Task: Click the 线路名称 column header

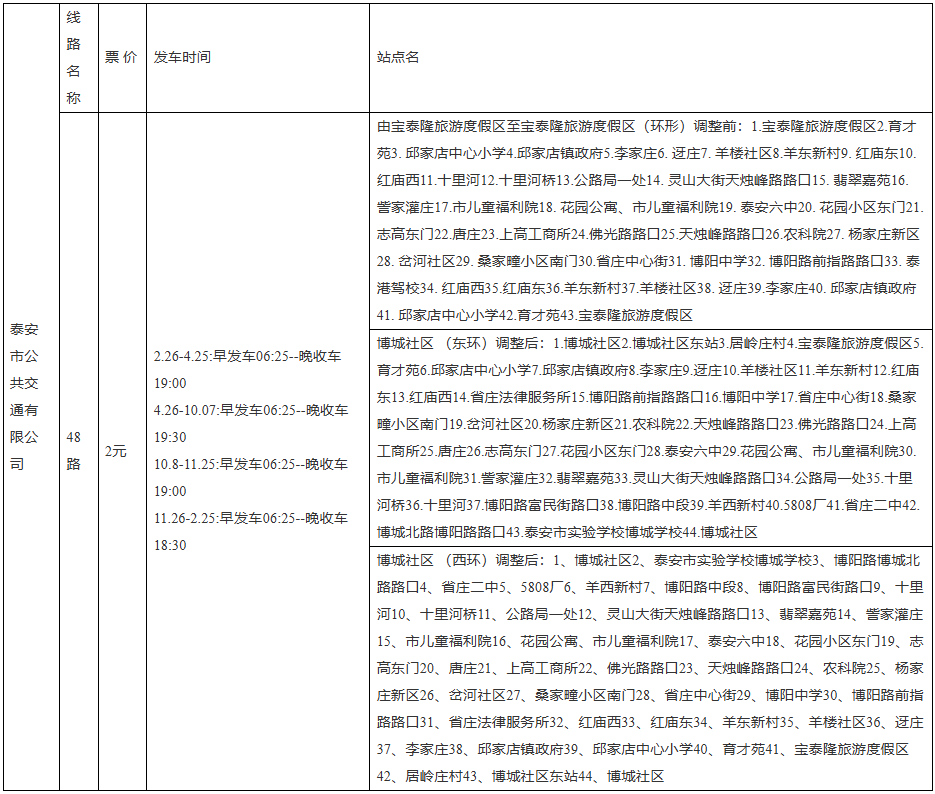Action: (x=73, y=58)
